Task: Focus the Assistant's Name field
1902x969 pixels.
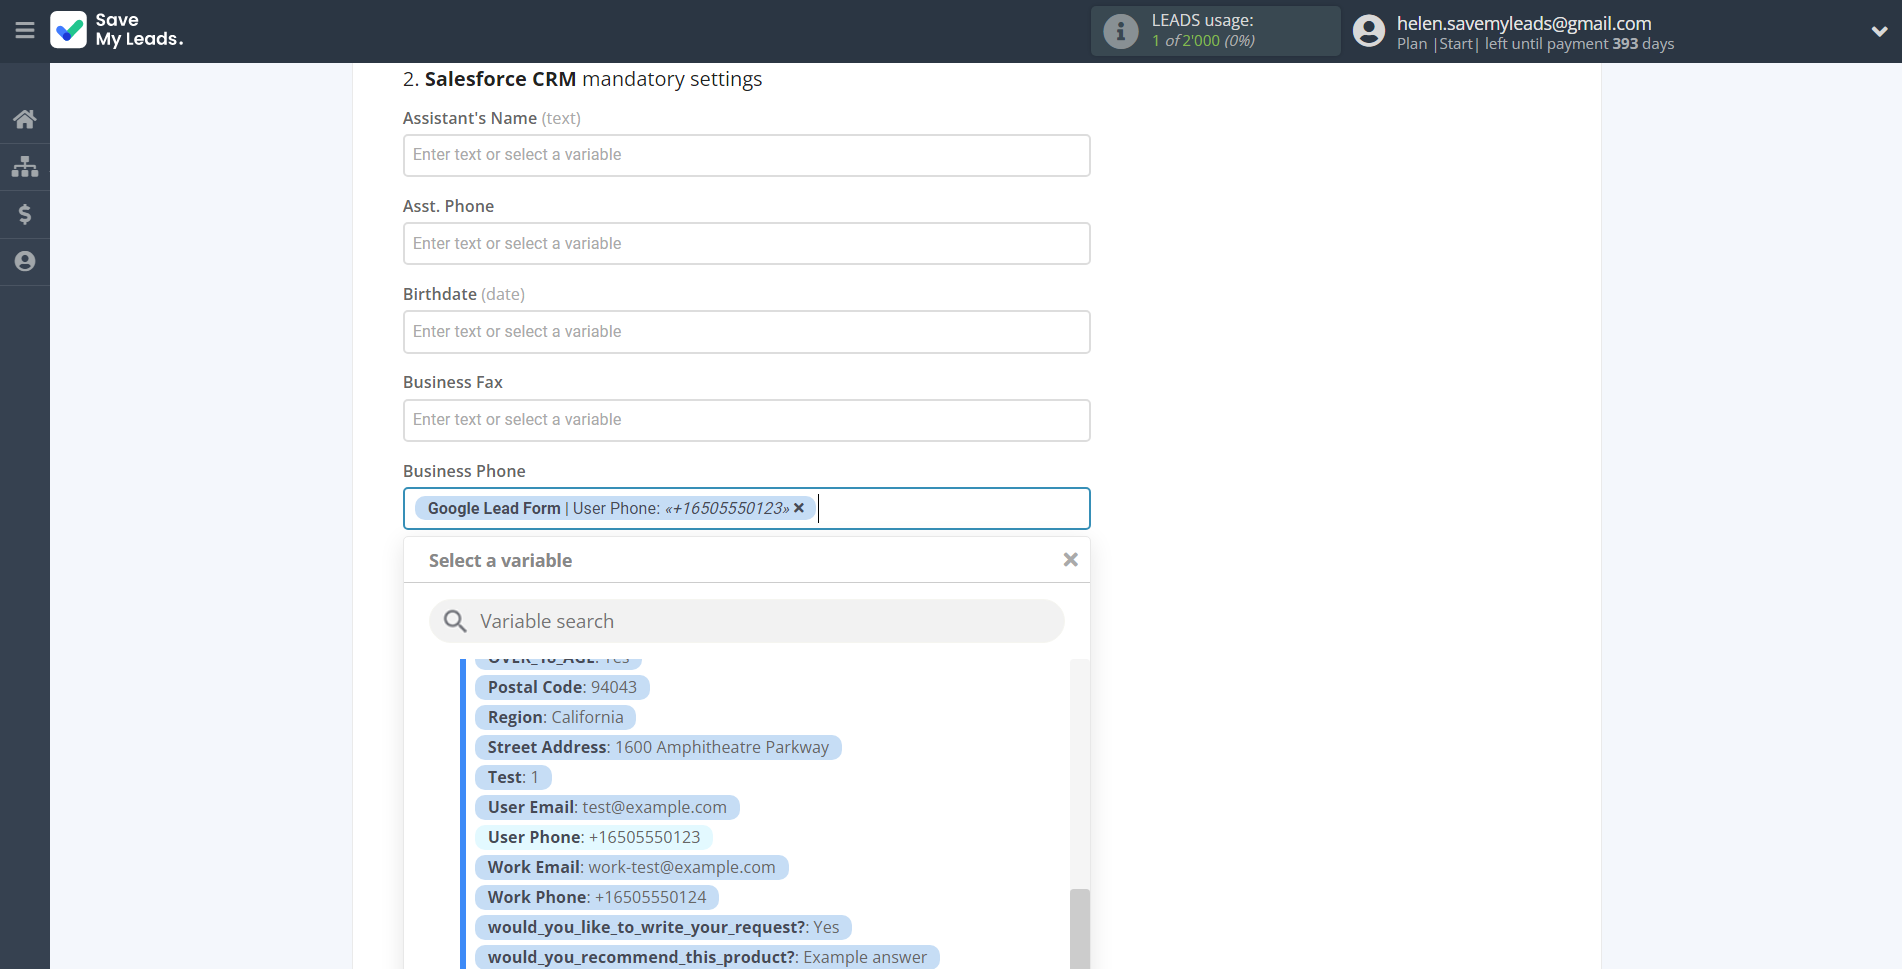Action: pos(746,155)
